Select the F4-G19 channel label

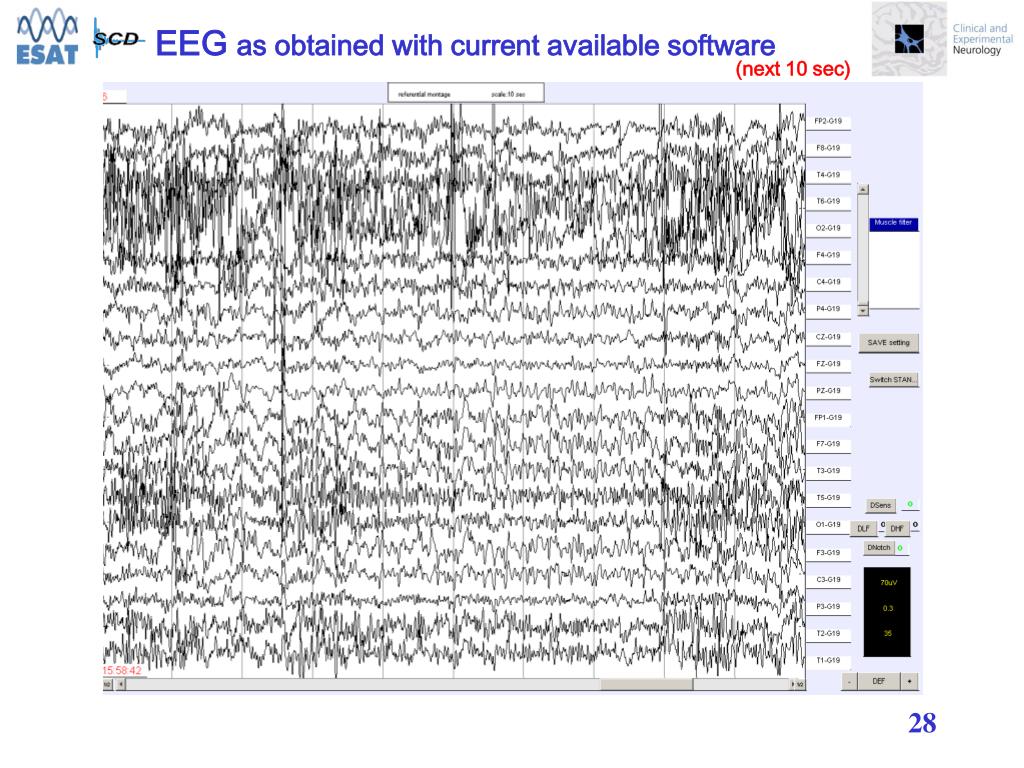[x=828, y=255]
